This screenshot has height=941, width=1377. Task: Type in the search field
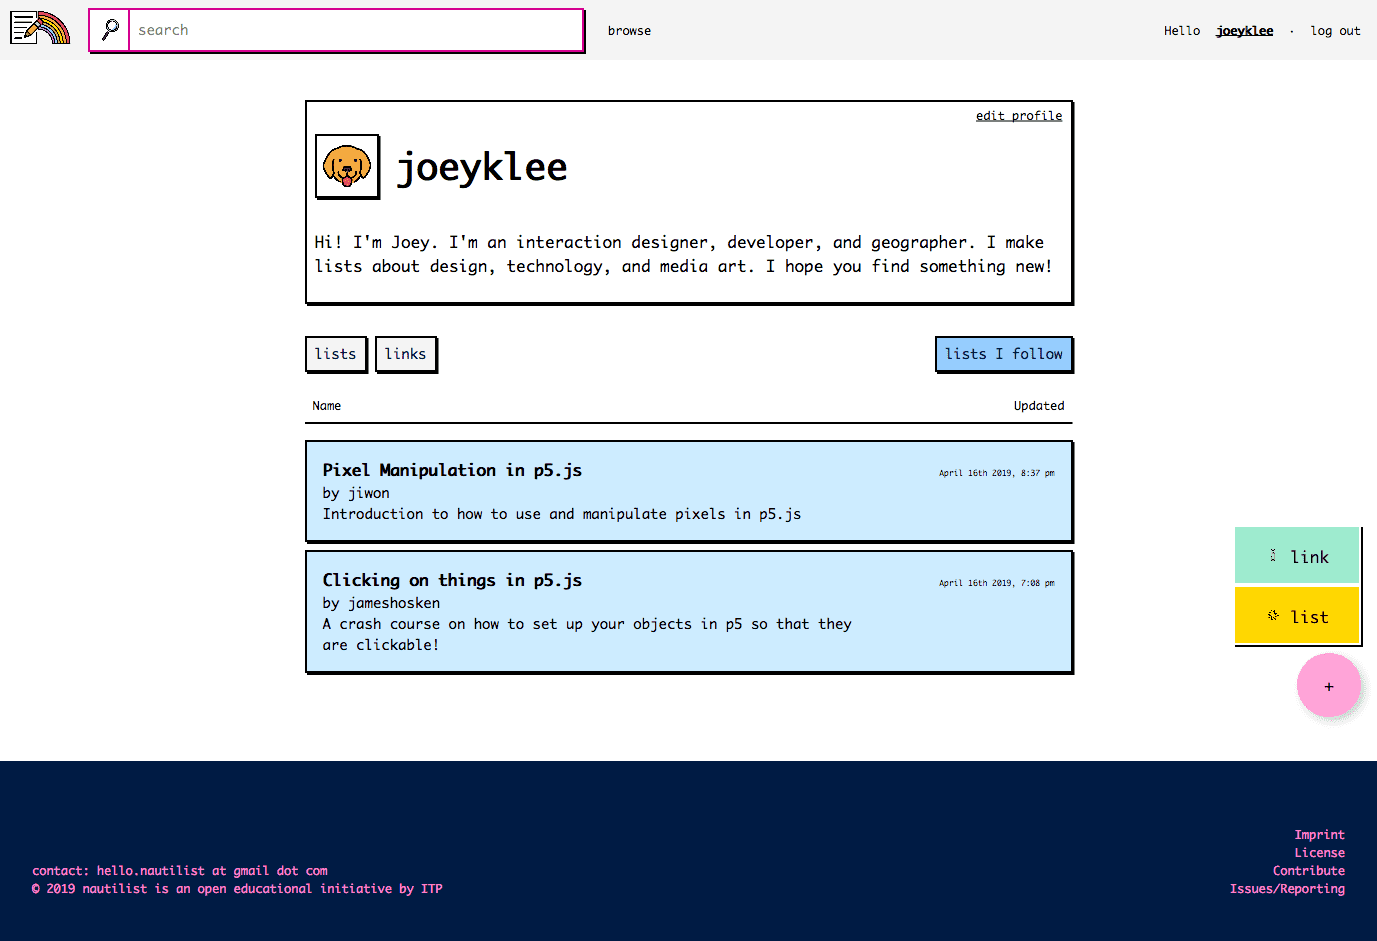coord(355,30)
